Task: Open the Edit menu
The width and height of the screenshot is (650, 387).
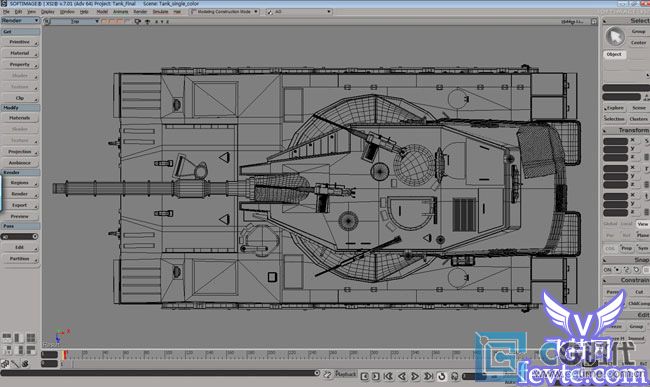Action: (x=18, y=12)
